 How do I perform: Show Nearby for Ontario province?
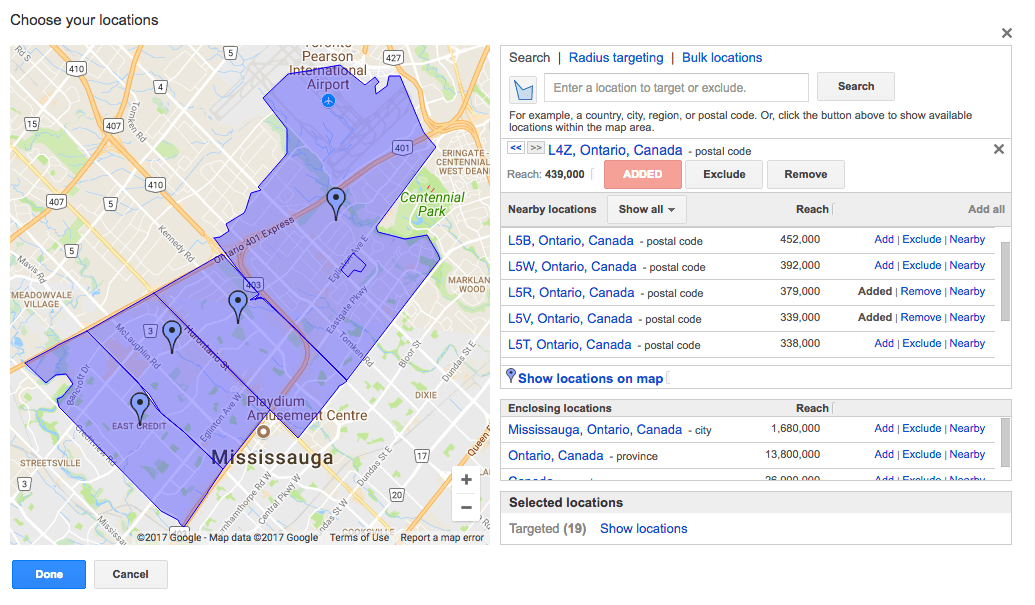tap(967, 454)
